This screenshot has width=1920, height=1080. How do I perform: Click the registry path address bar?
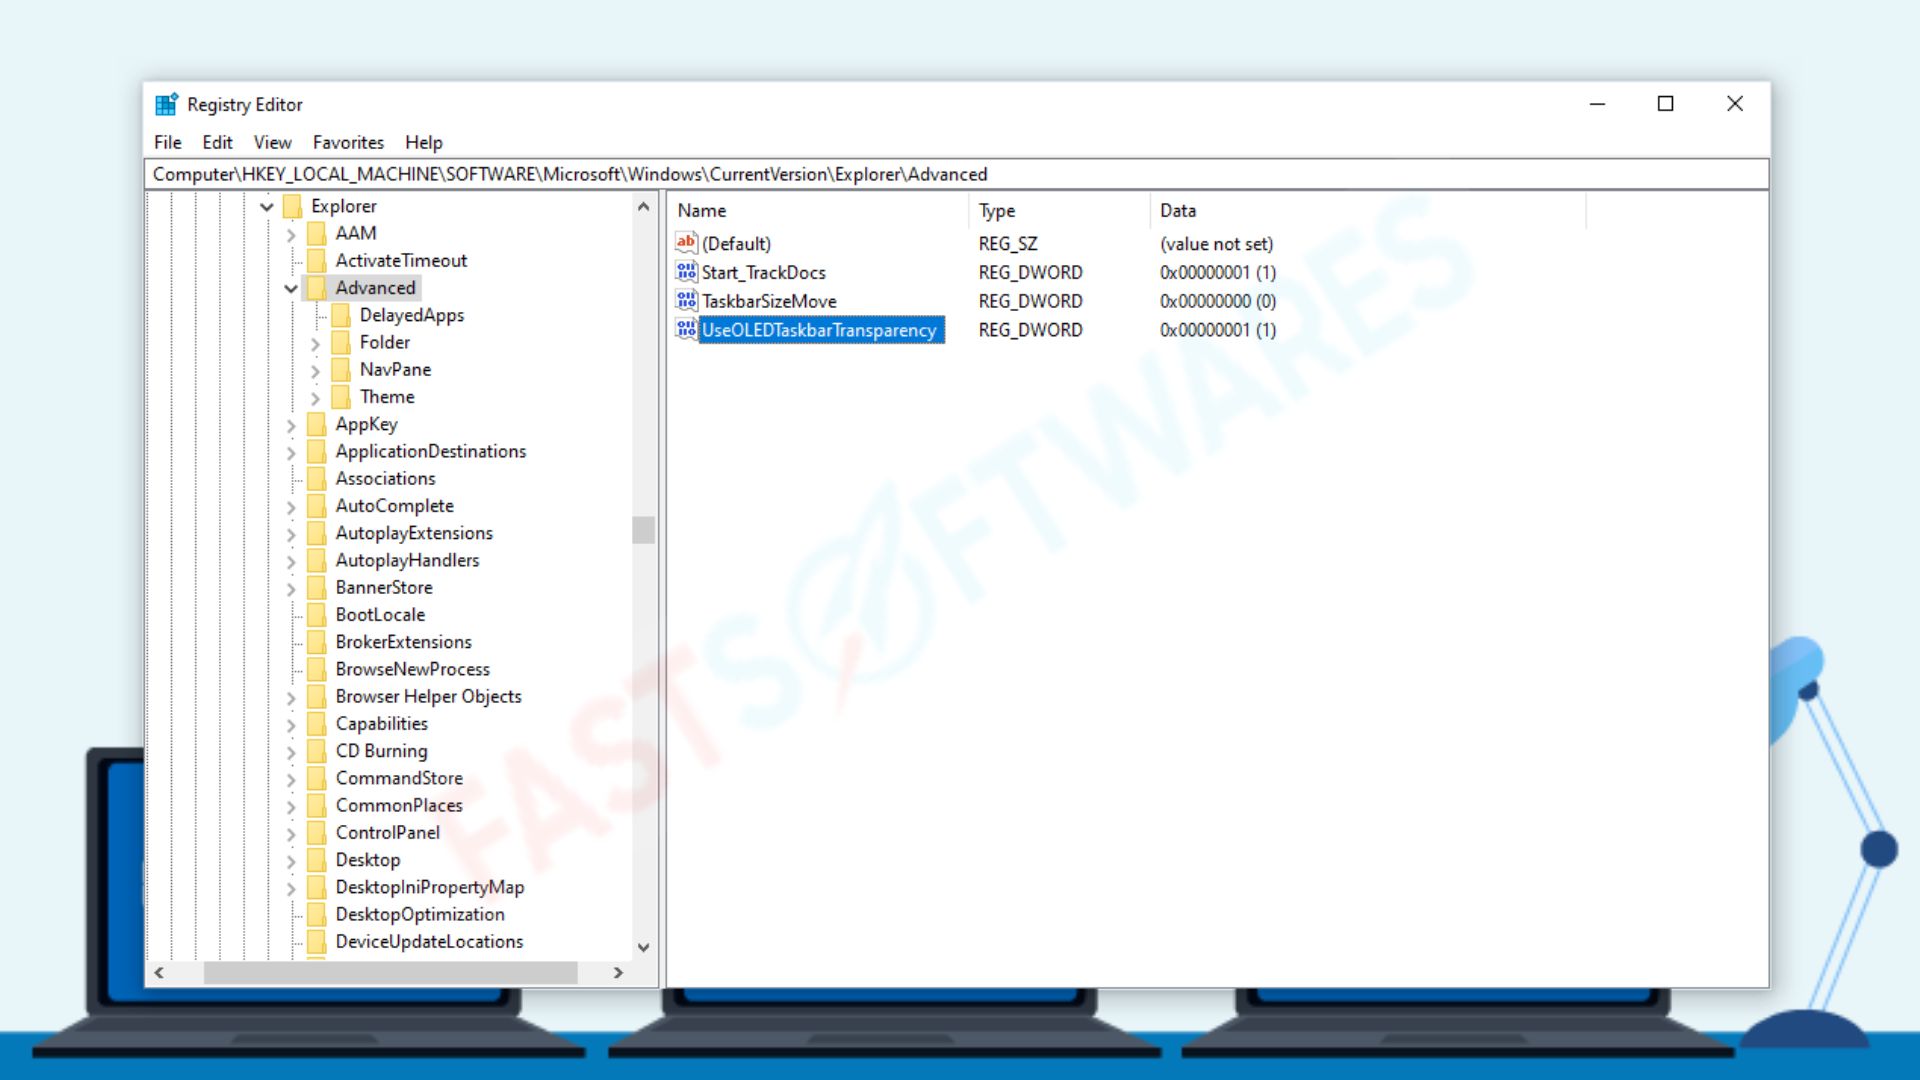(957, 174)
